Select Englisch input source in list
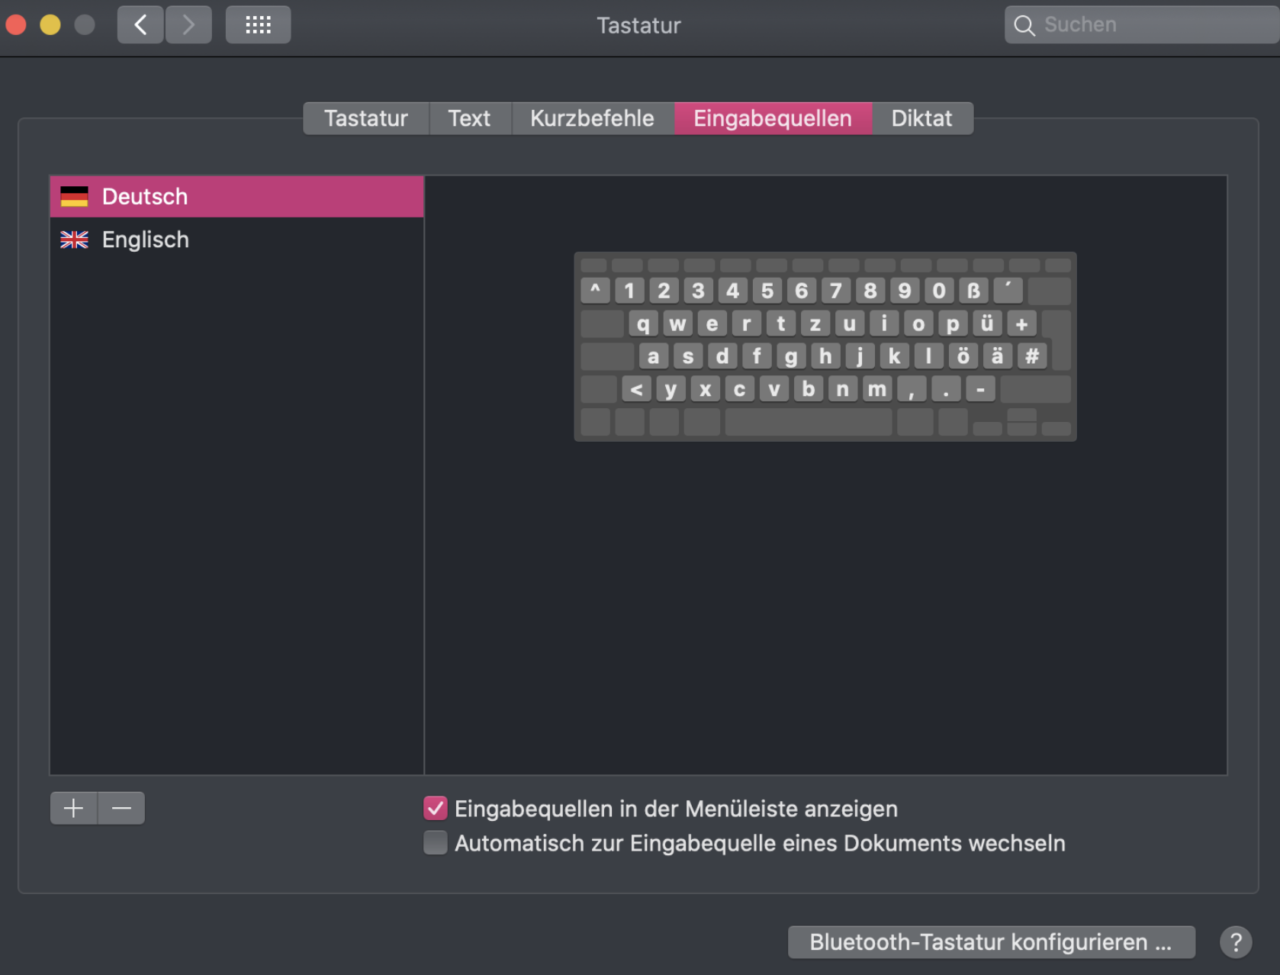Viewport: 1280px width, 975px height. pyautogui.click(x=145, y=240)
